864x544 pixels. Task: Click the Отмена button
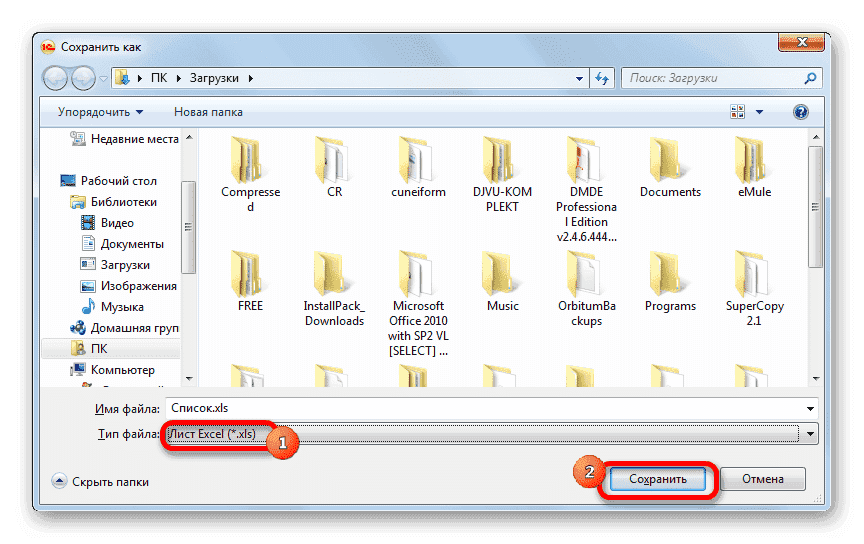pyautogui.click(x=763, y=479)
